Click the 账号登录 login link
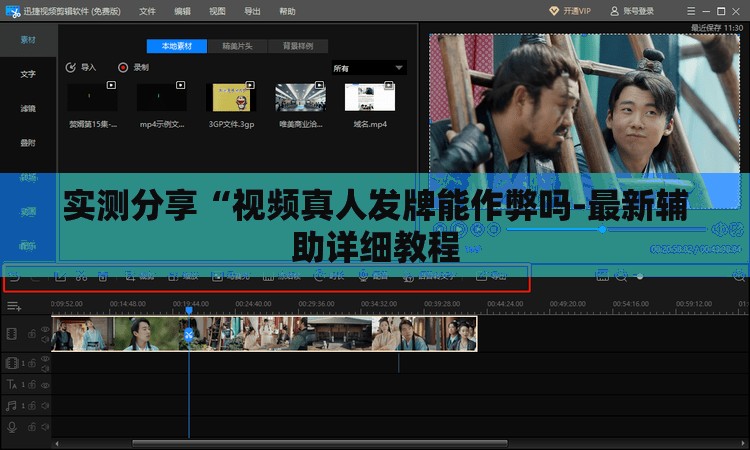The height and width of the screenshot is (450, 750). (632, 11)
